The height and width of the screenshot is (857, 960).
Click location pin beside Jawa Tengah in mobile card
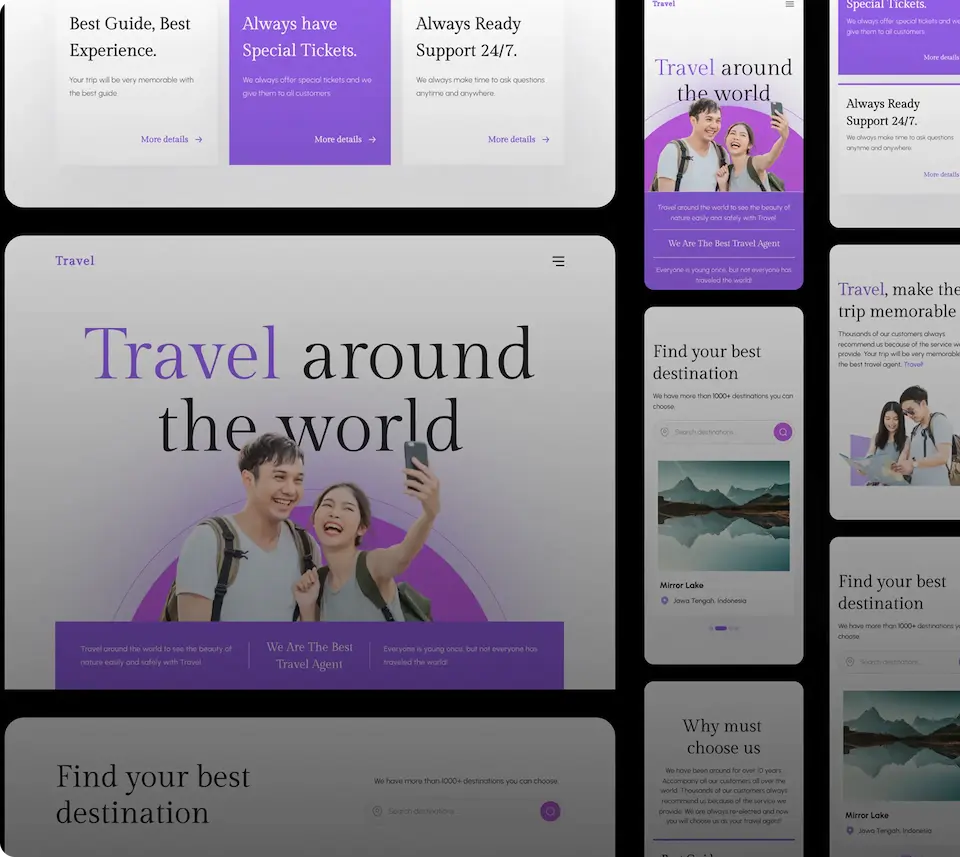664,601
